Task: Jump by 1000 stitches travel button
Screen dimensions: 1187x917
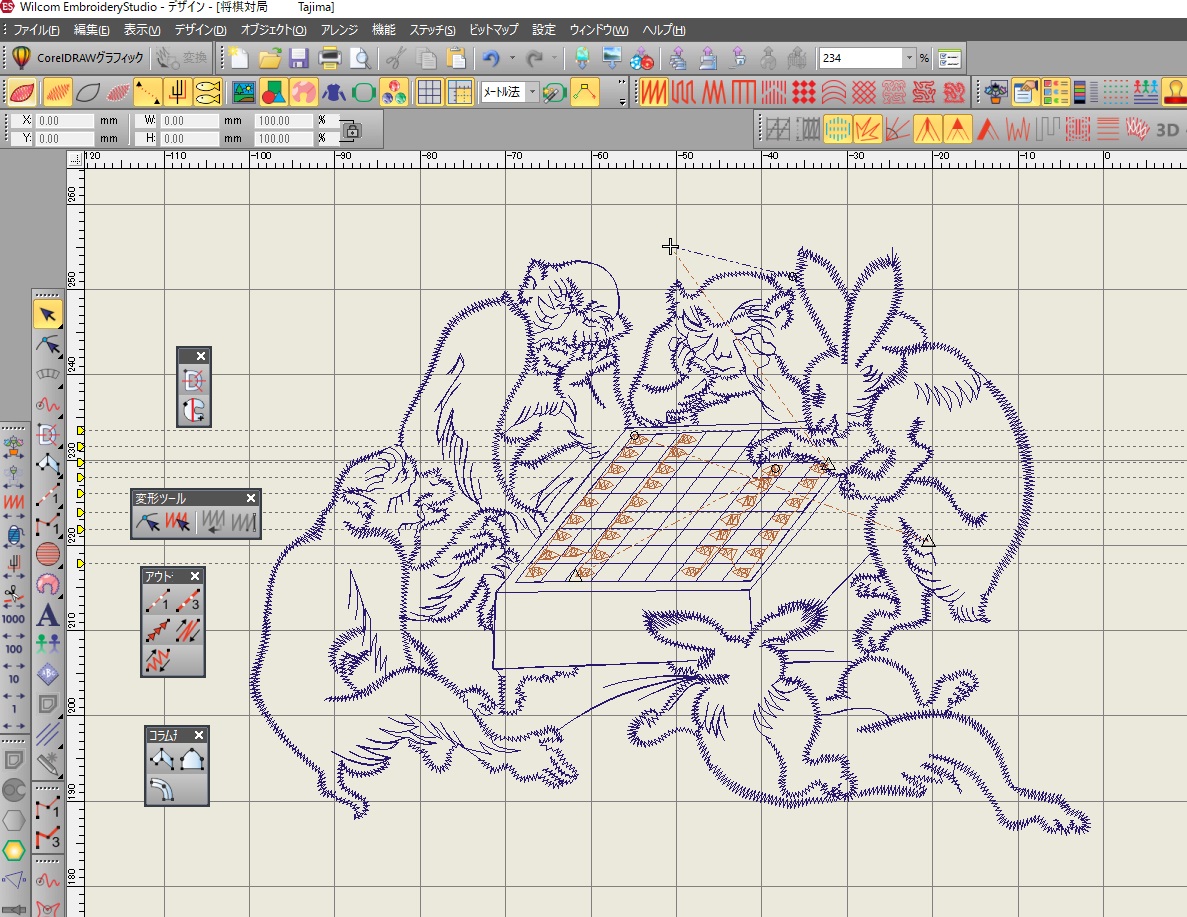Action: pos(14,621)
